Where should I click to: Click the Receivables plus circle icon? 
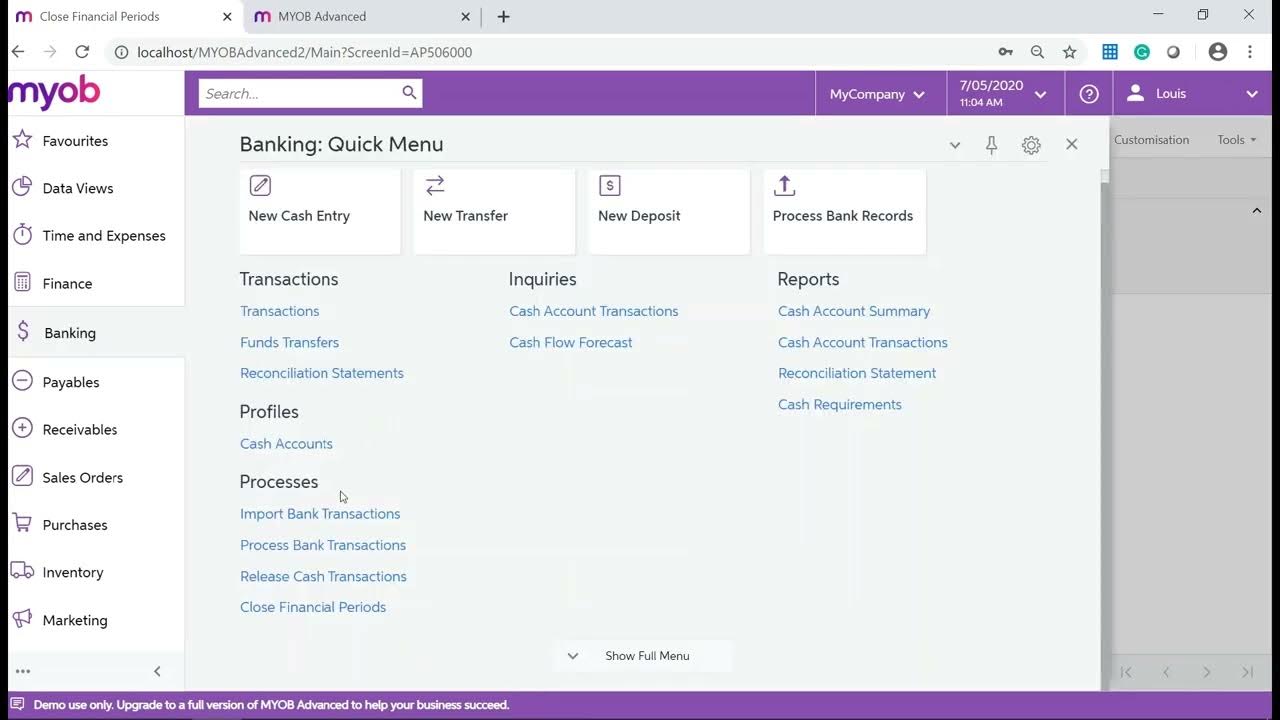(22, 429)
